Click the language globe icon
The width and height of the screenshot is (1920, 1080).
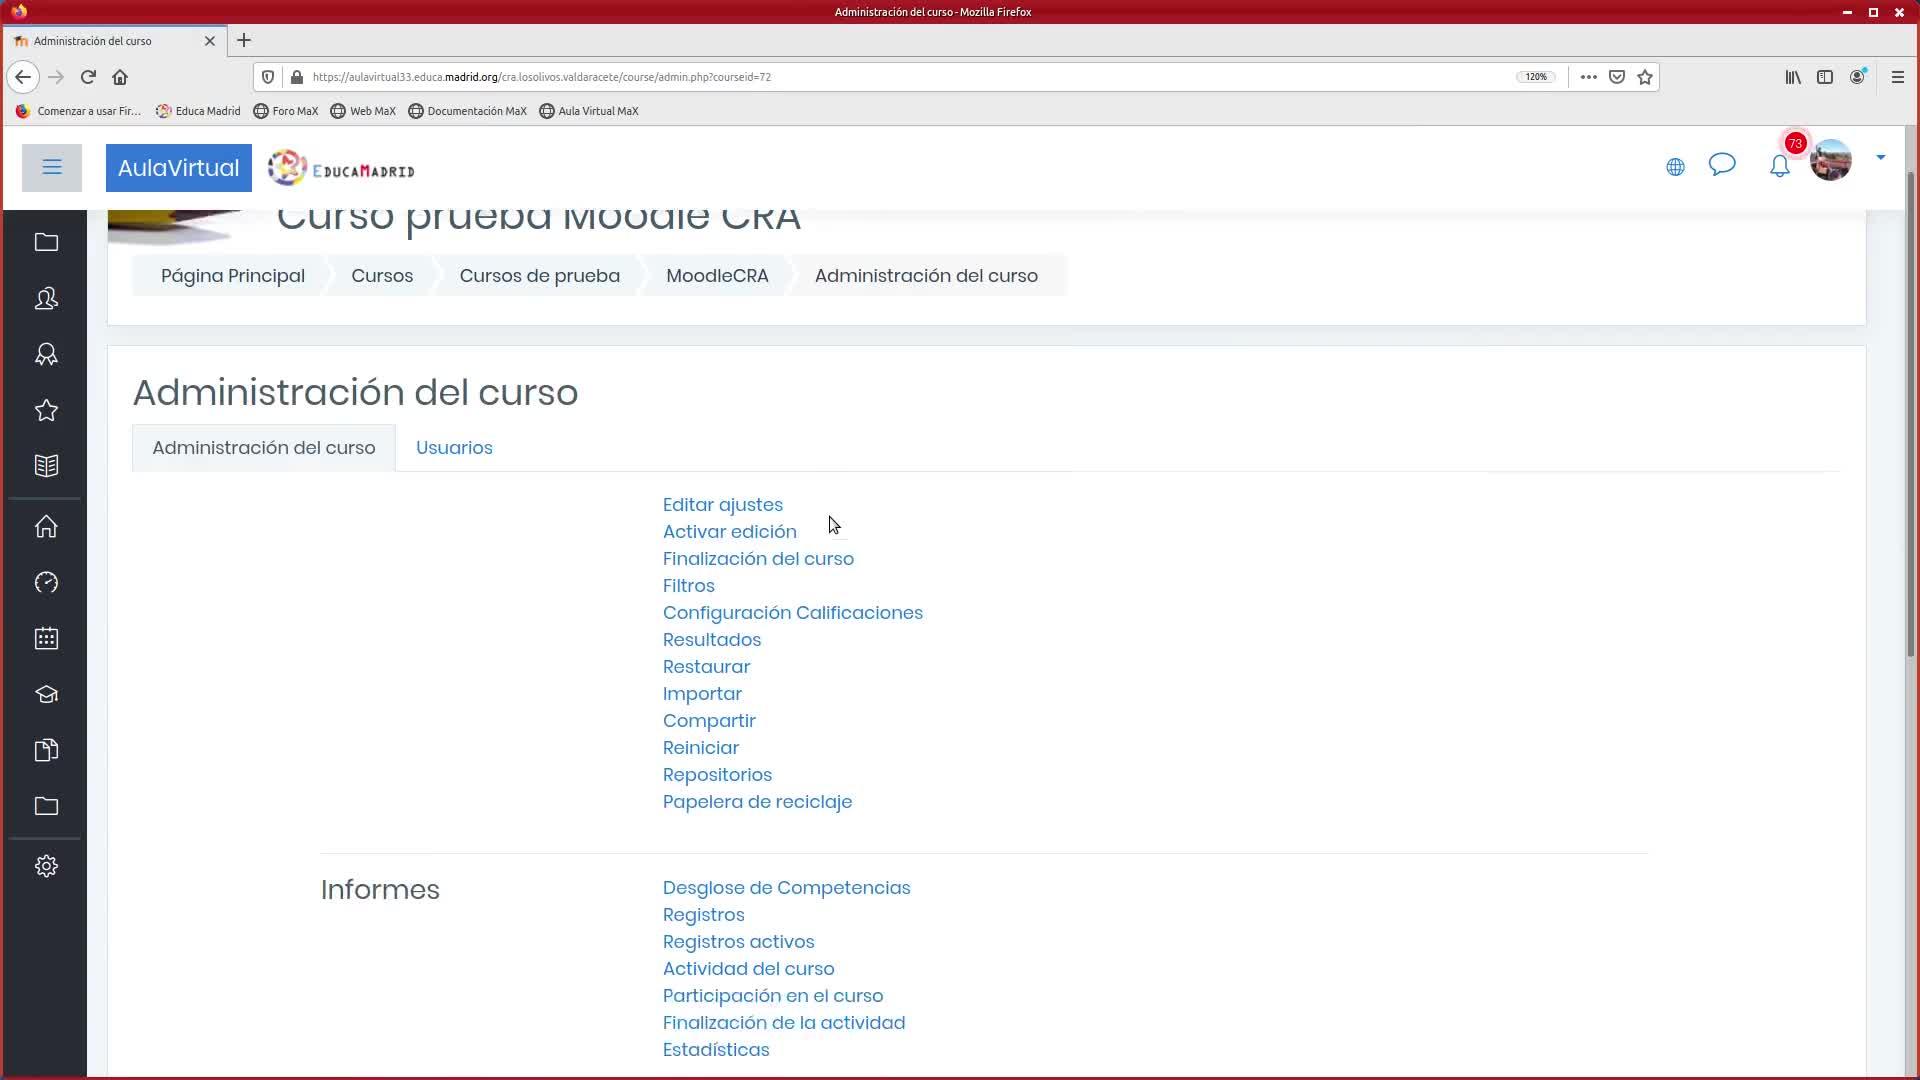[1675, 167]
